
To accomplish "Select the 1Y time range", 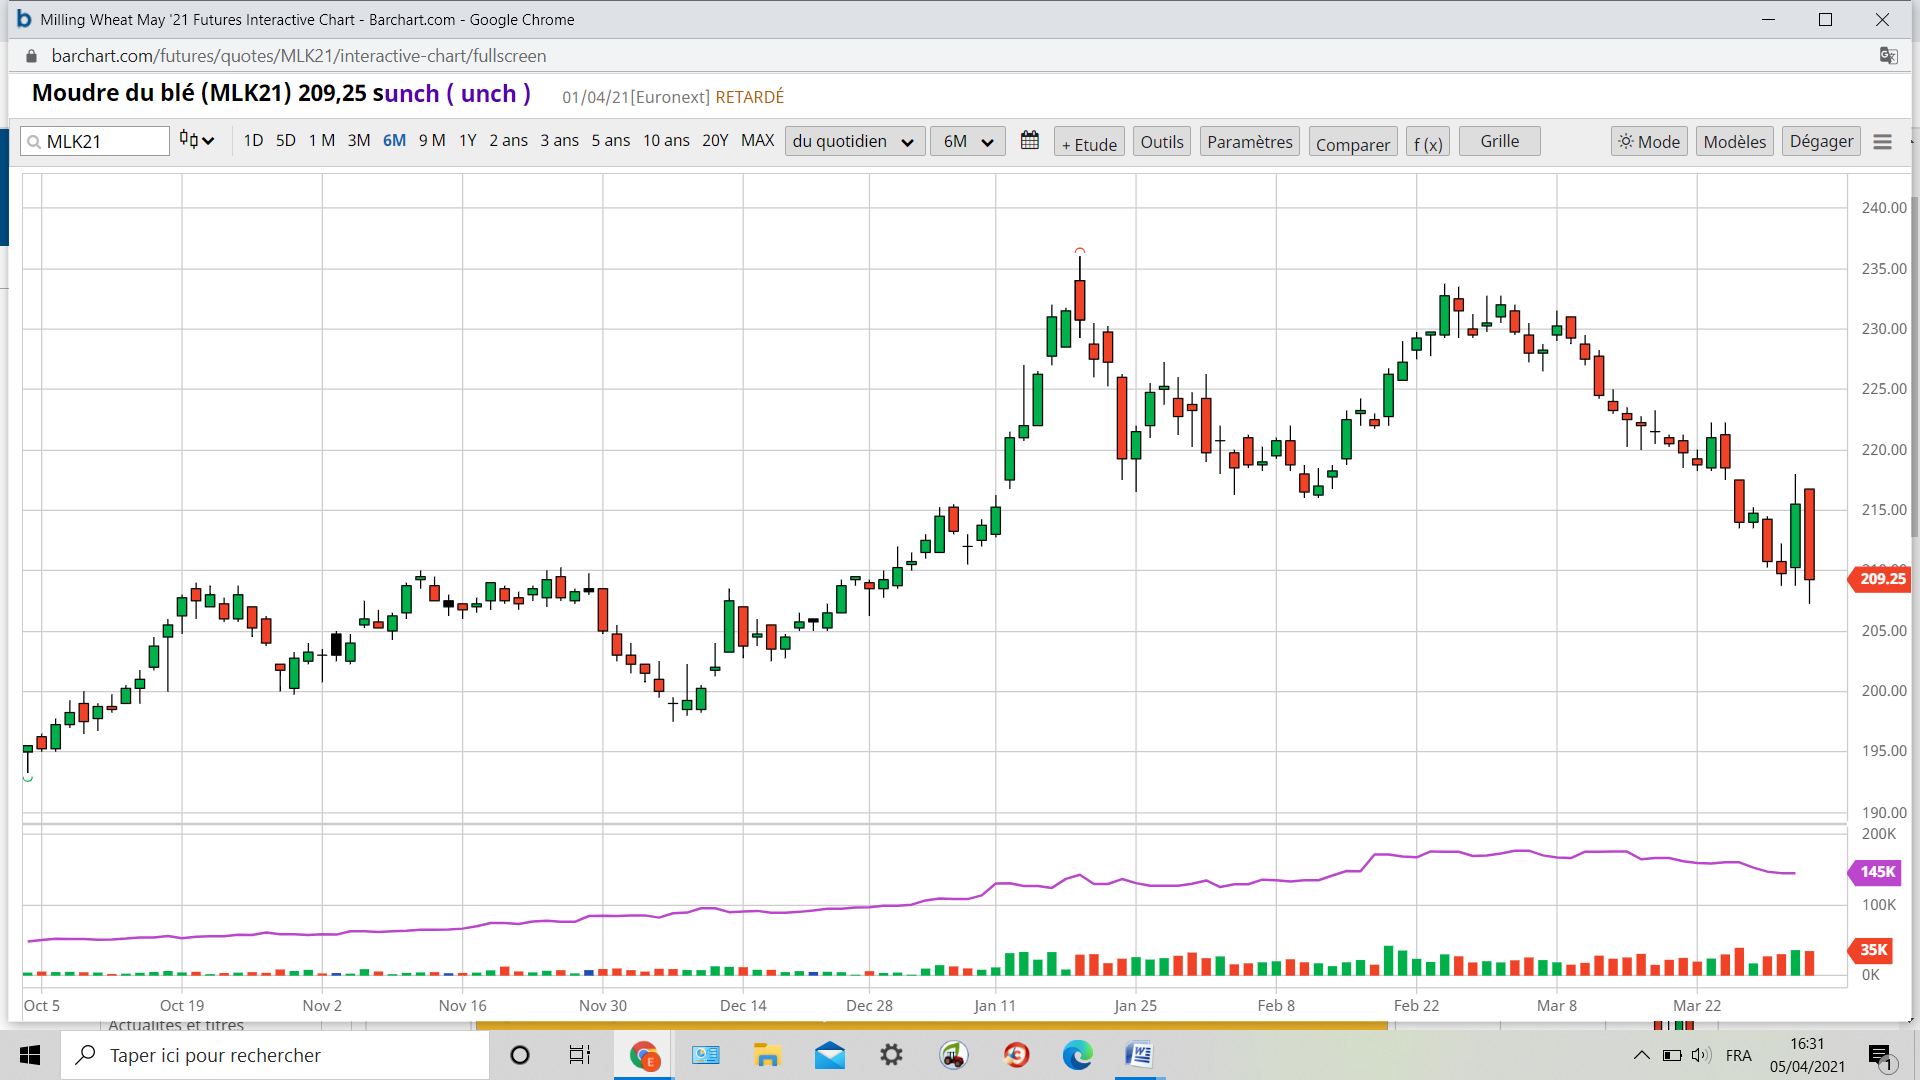I will tap(467, 141).
